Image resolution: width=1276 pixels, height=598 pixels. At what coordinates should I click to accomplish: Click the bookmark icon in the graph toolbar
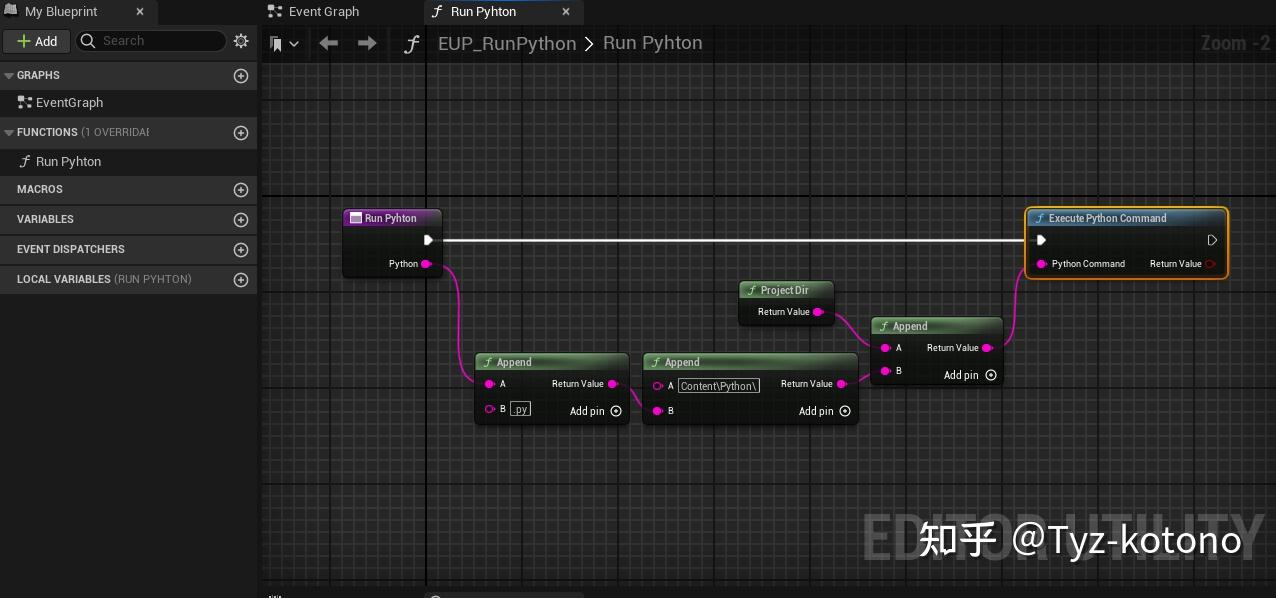276,43
